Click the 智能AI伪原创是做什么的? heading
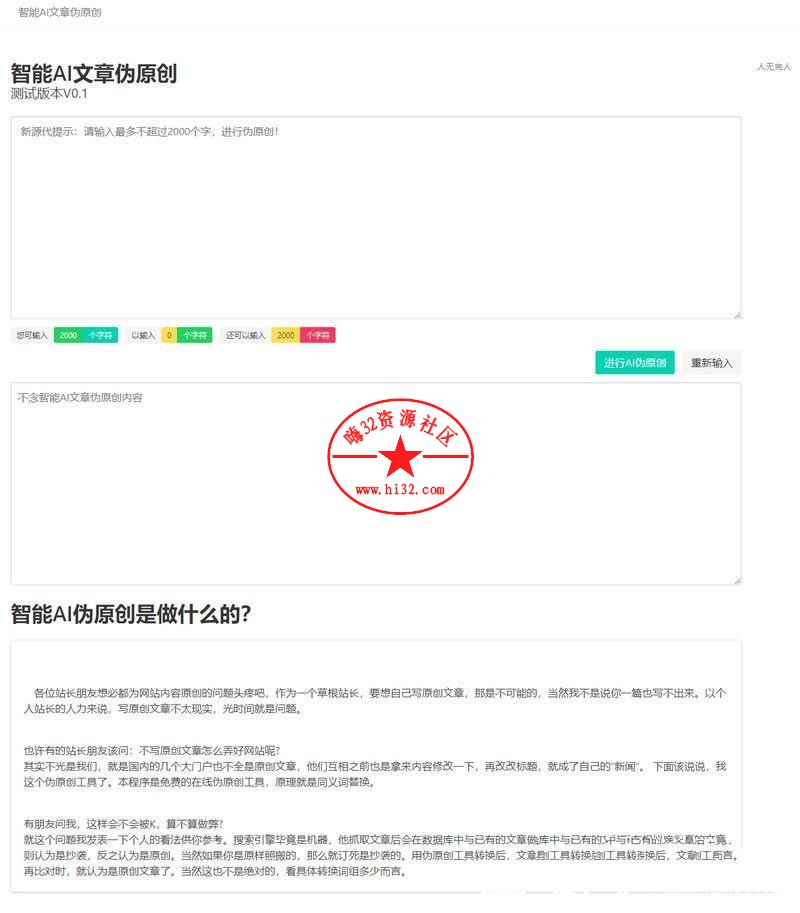The height and width of the screenshot is (913, 800). click(x=130, y=615)
